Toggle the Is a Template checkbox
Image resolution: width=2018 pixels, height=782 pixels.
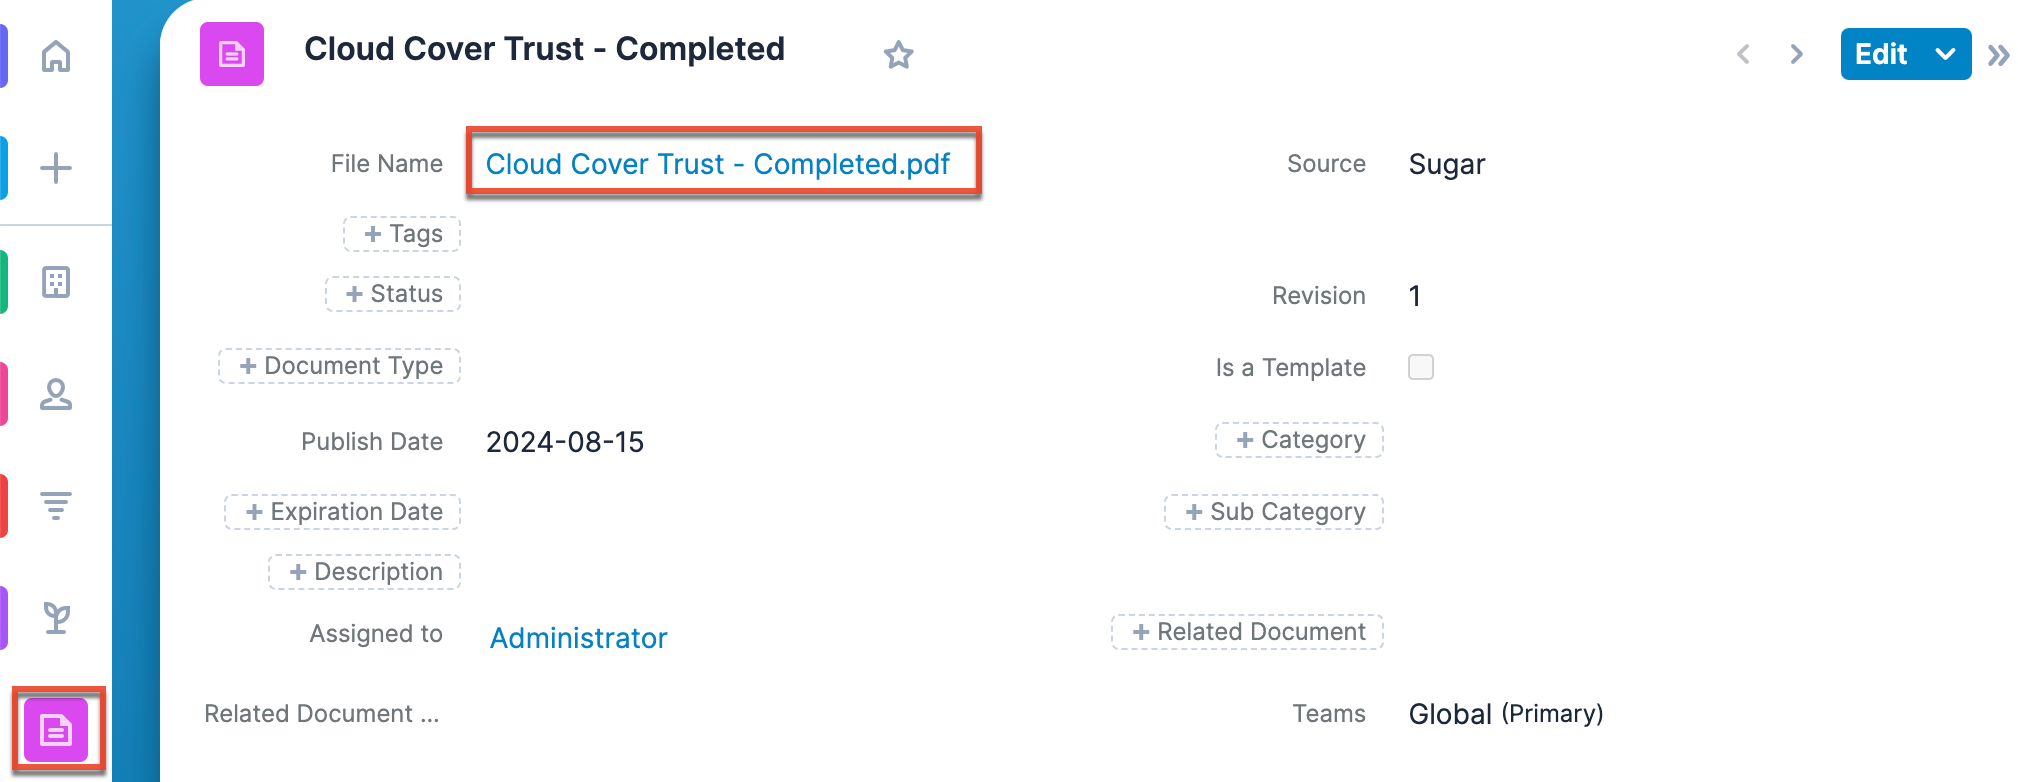click(1420, 367)
